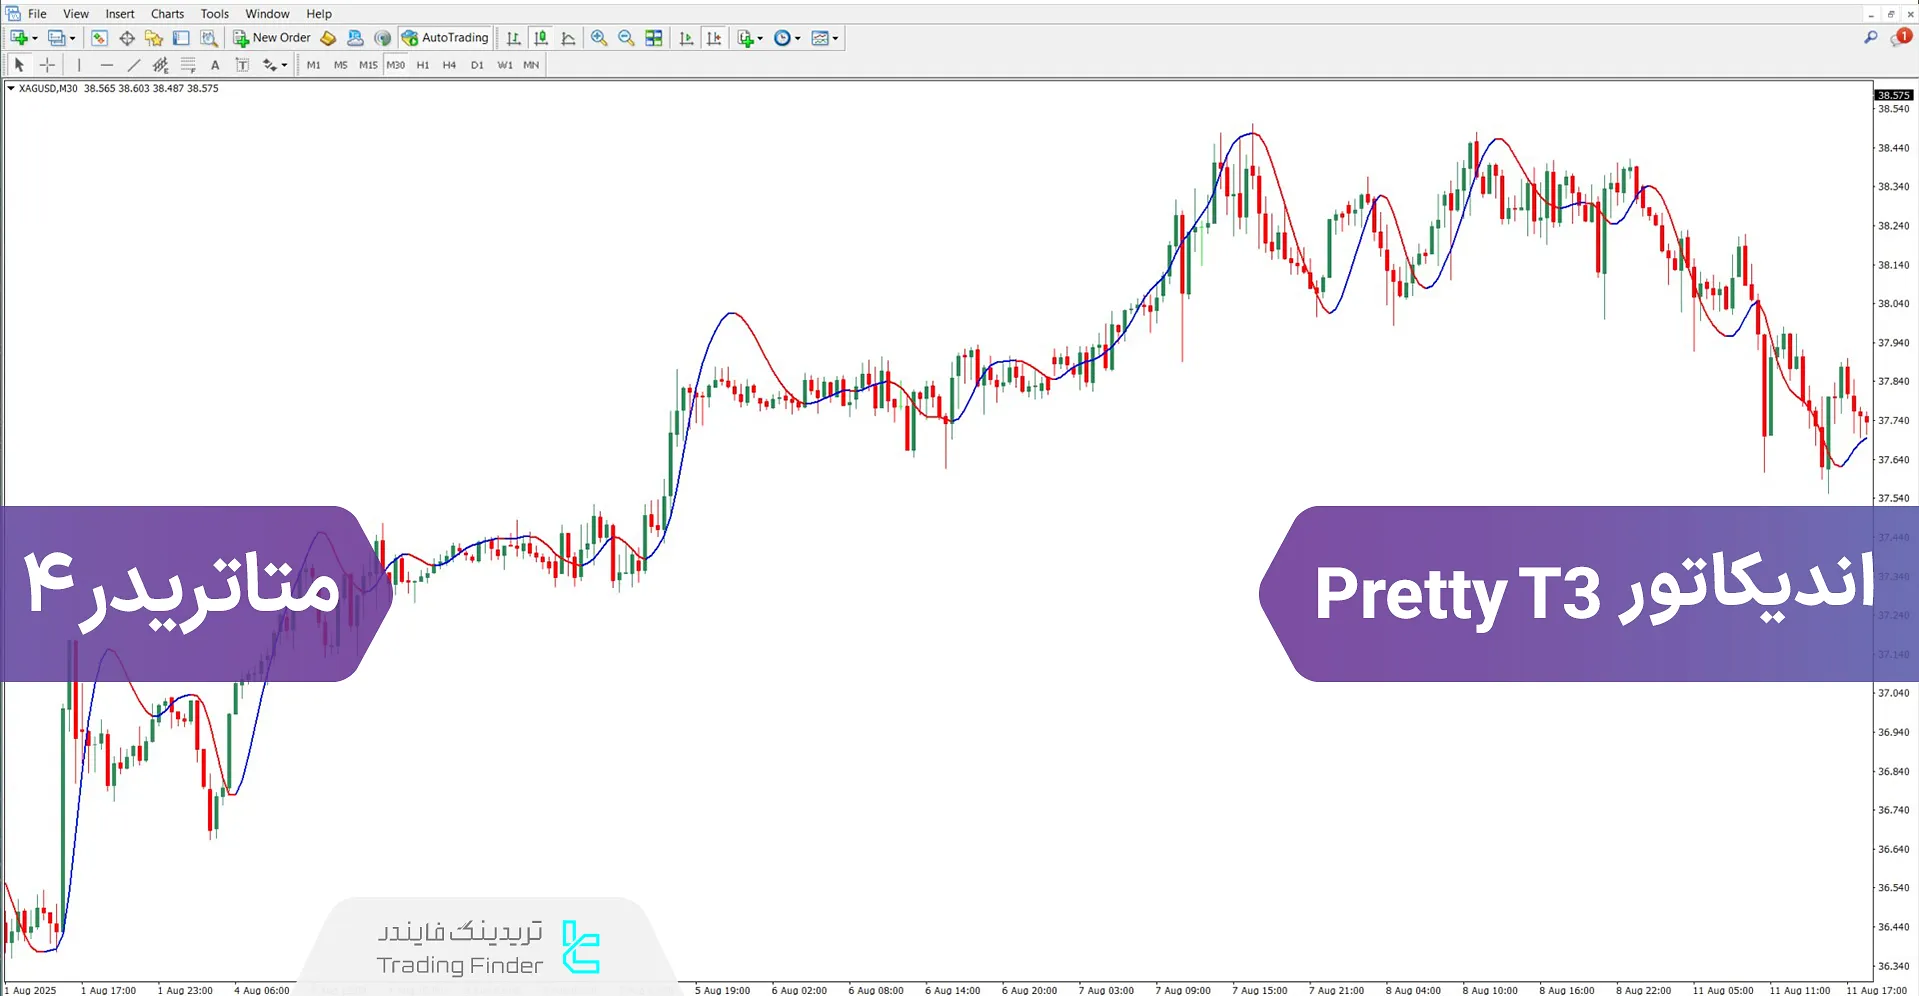Insert Fibonacci retracement tool

click(188, 65)
